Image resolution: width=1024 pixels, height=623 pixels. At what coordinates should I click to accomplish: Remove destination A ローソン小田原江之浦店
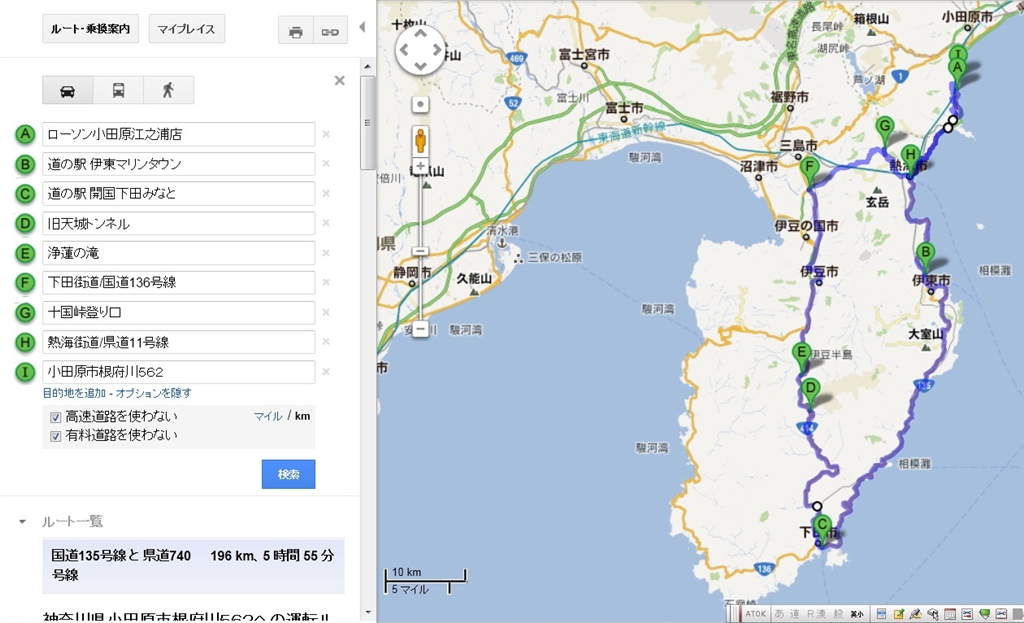pyautogui.click(x=325, y=135)
